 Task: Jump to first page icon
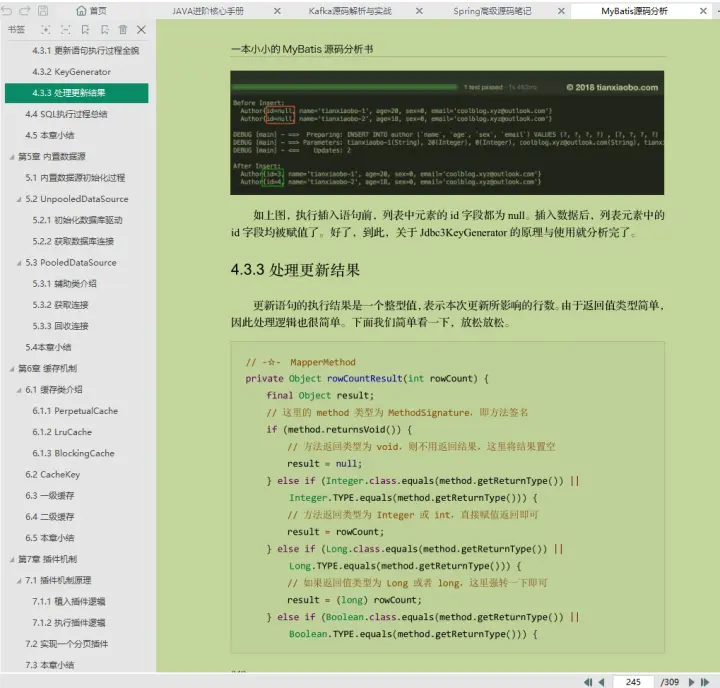[x=588, y=682]
